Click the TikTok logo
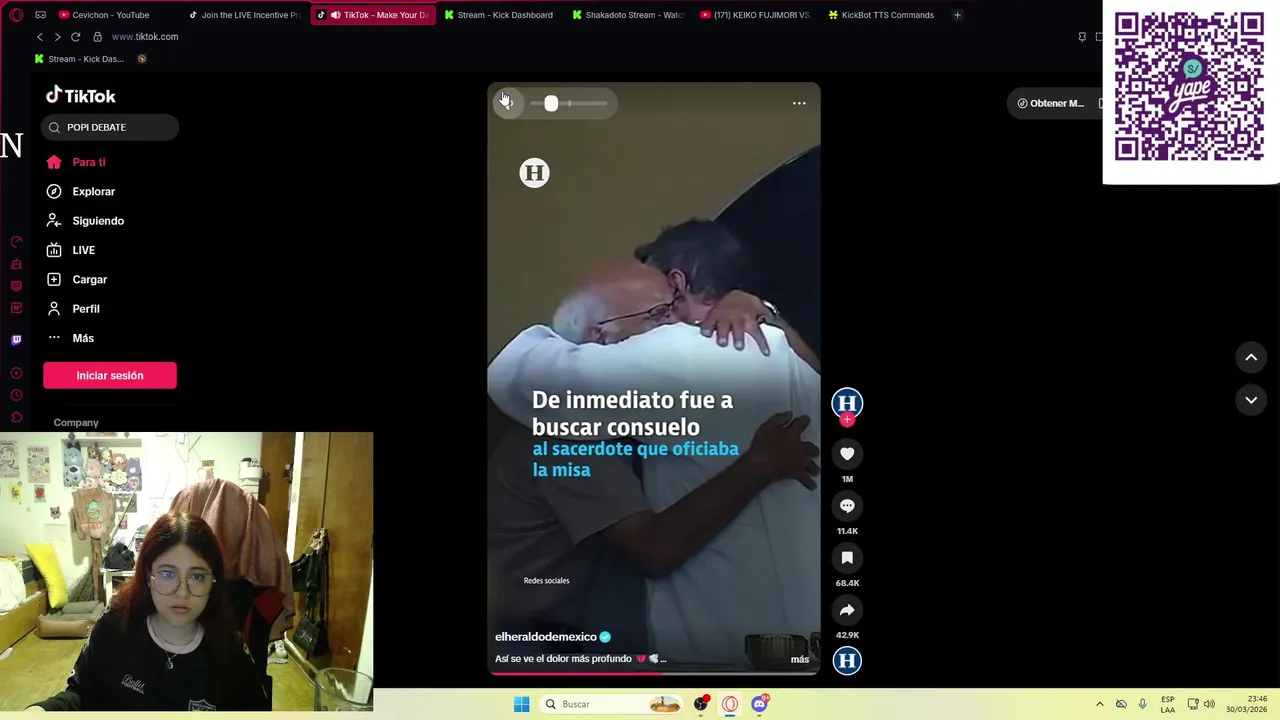The width and height of the screenshot is (1280, 720). pos(81,96)
